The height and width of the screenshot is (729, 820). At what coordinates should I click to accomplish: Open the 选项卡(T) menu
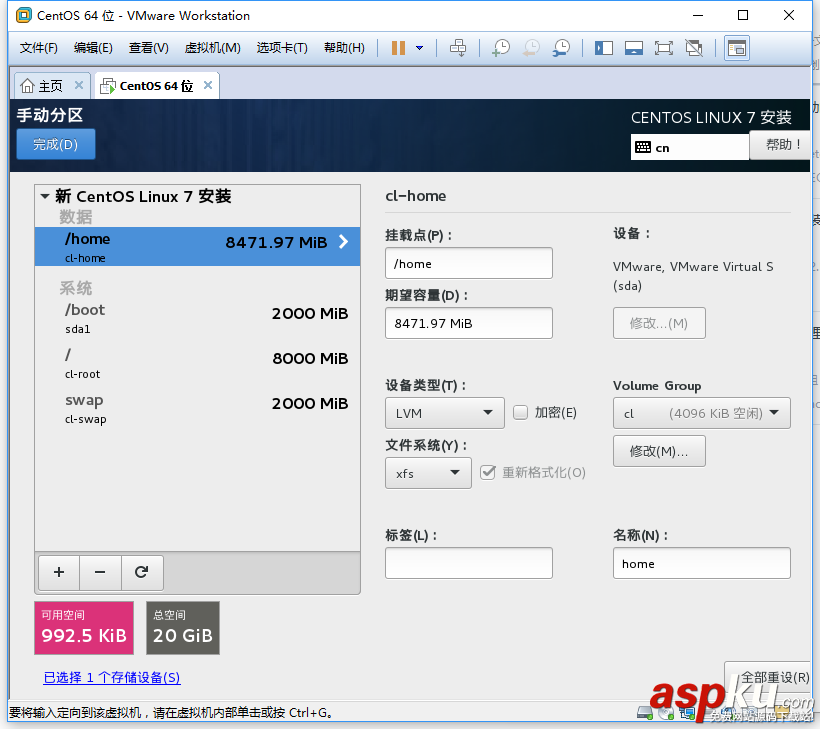pyautogui.click(x=282, y=48)
